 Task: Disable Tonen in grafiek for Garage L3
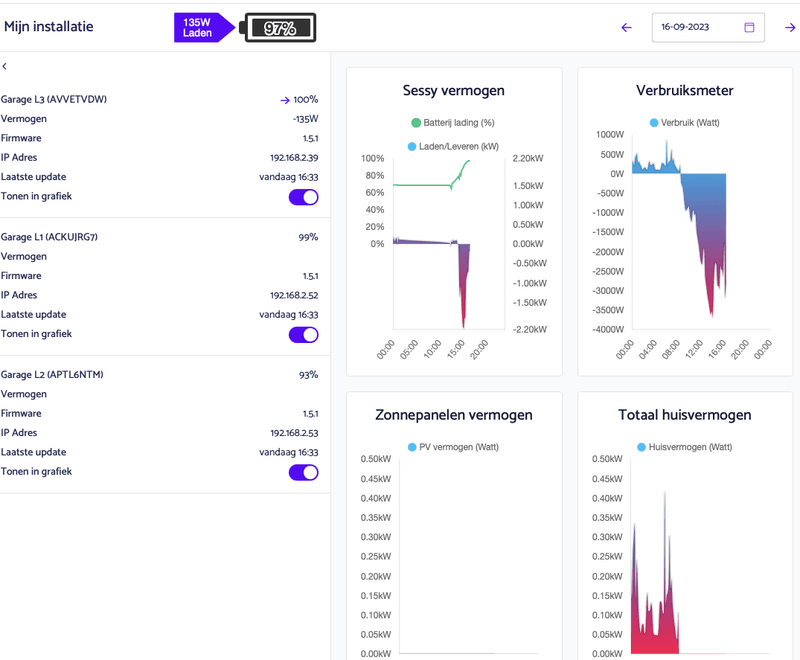point(303,197)
